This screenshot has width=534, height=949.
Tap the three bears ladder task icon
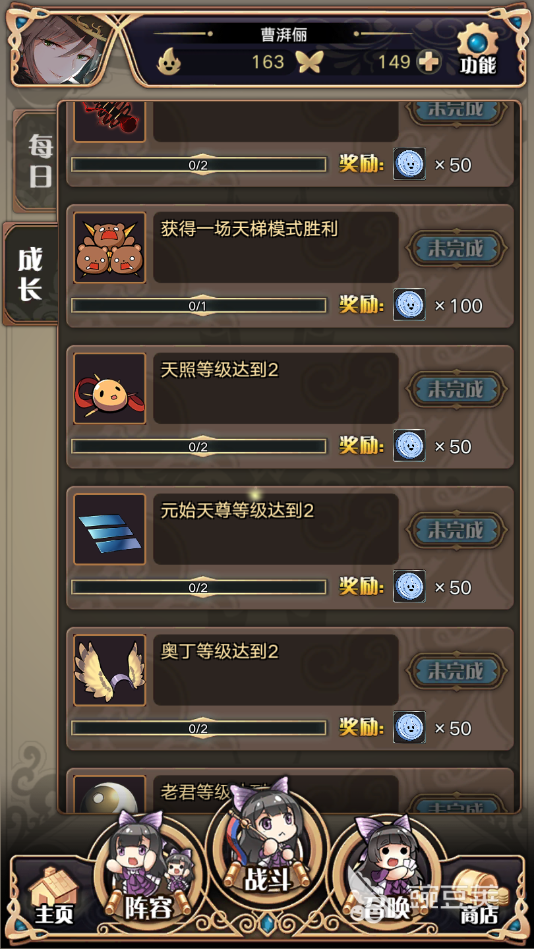coord(110,248)
